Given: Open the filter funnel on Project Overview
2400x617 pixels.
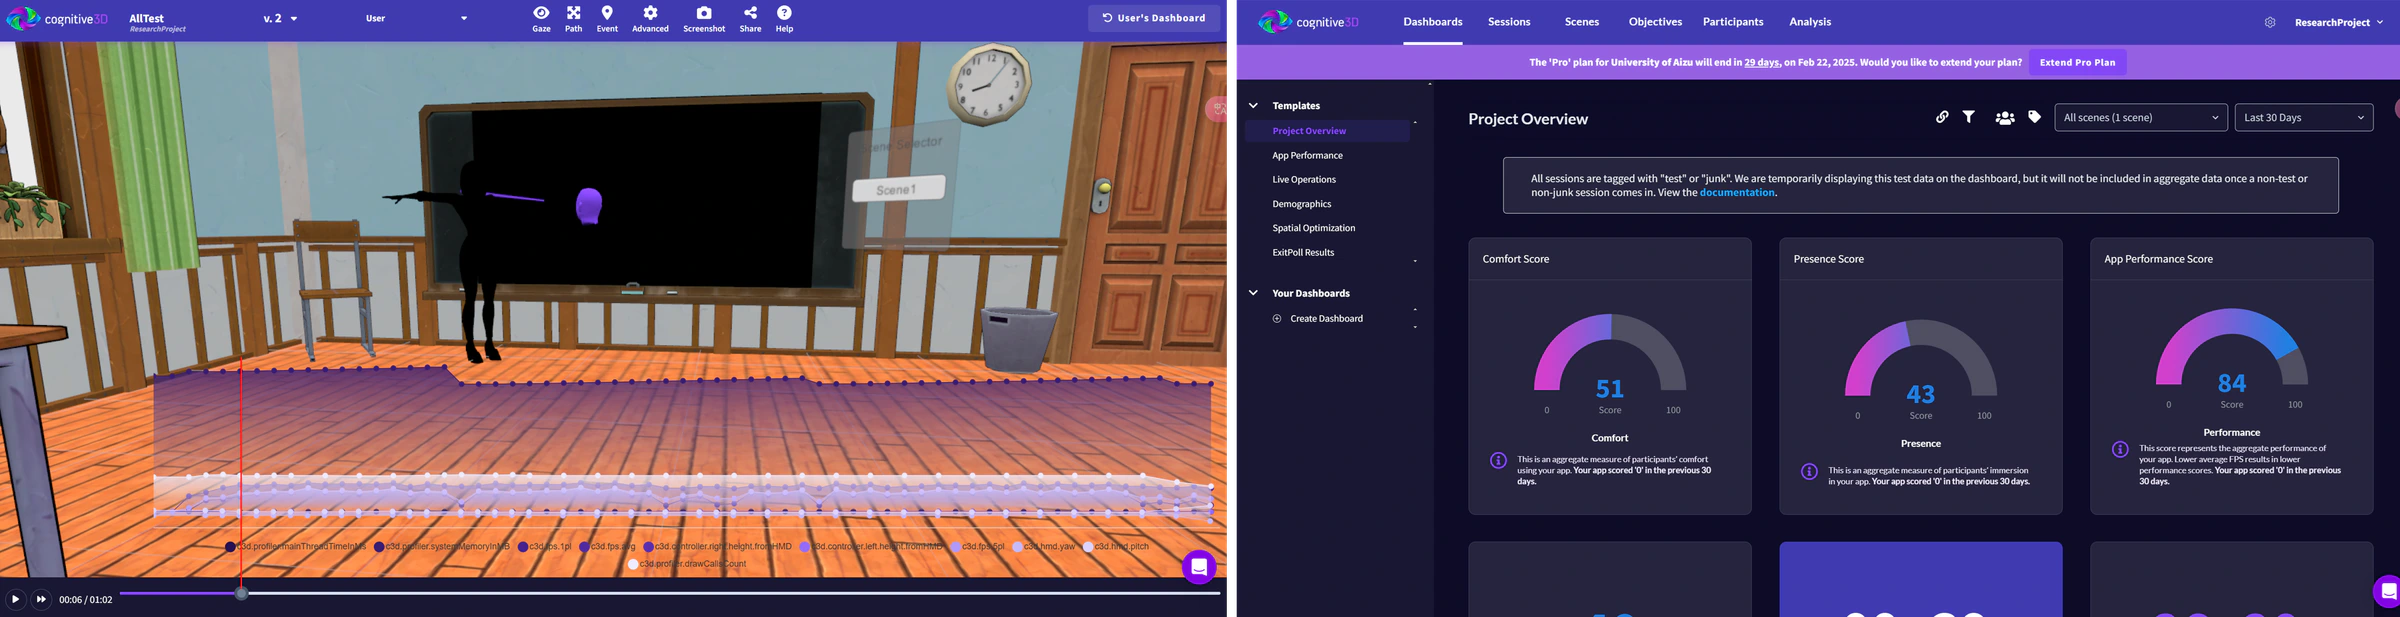Looking at the screenshot, I should [x=1968, y=117].
